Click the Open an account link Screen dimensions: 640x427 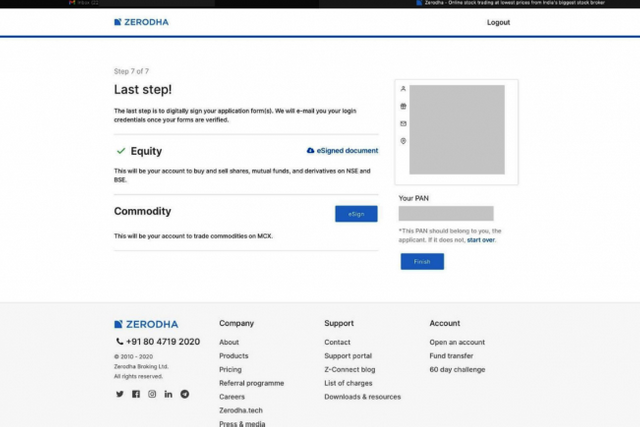coord(457,342)
